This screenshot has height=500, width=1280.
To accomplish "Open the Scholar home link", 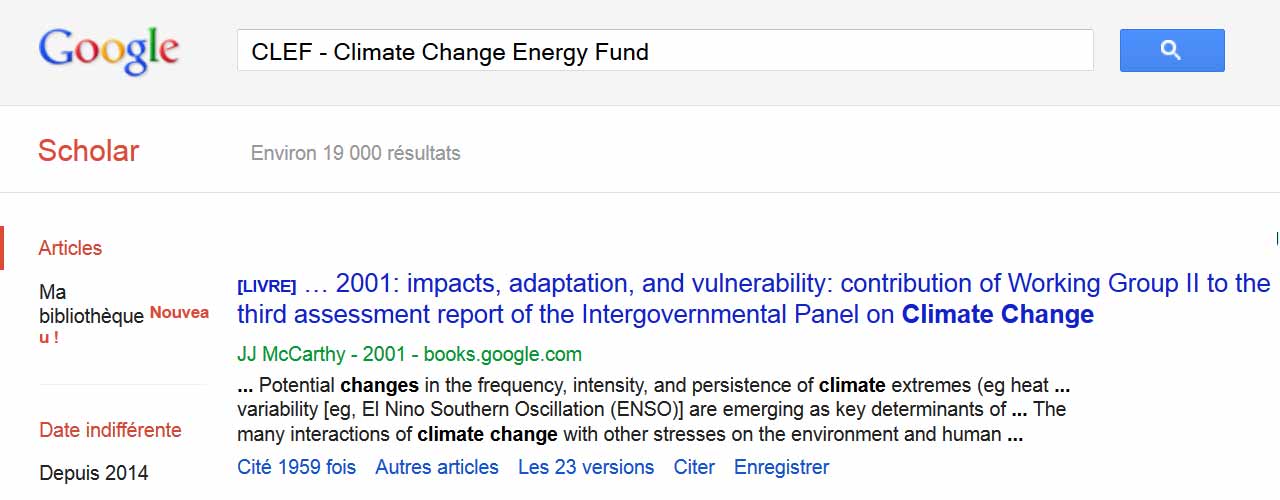I will (x=88, y=151).
